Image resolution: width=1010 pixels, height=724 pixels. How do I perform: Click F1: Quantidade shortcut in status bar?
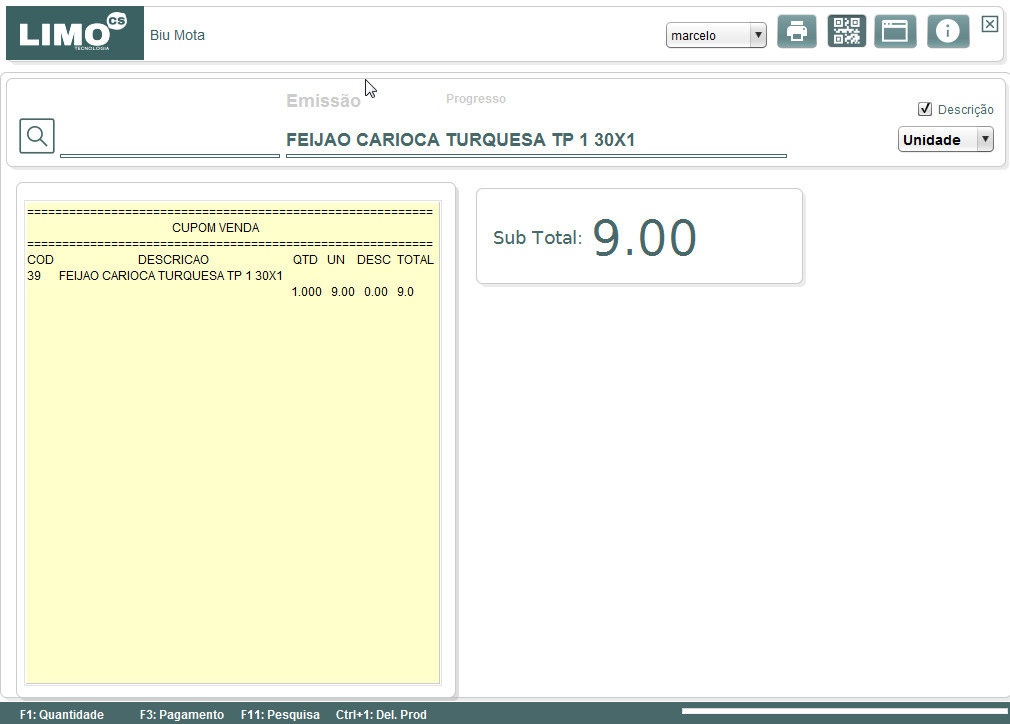pos(62,714)
